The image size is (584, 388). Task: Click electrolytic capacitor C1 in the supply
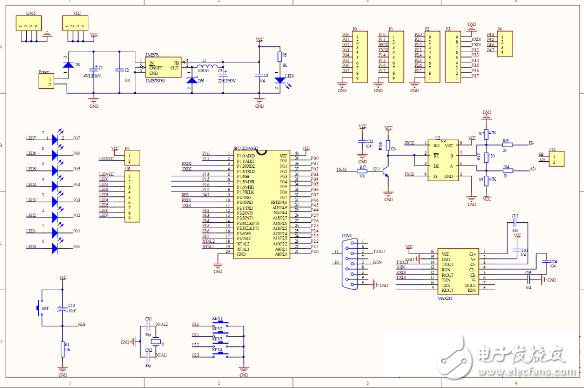point(93,70)
